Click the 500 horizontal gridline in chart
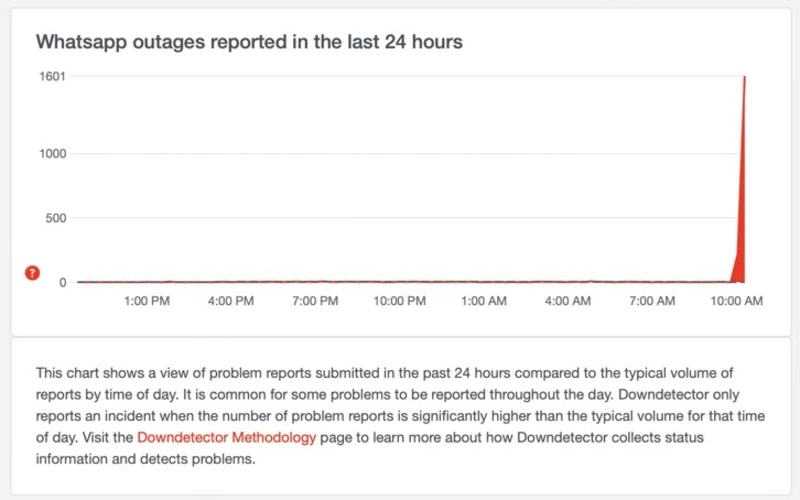The height and width of the screenshot is (500, 800). (400, 218)
